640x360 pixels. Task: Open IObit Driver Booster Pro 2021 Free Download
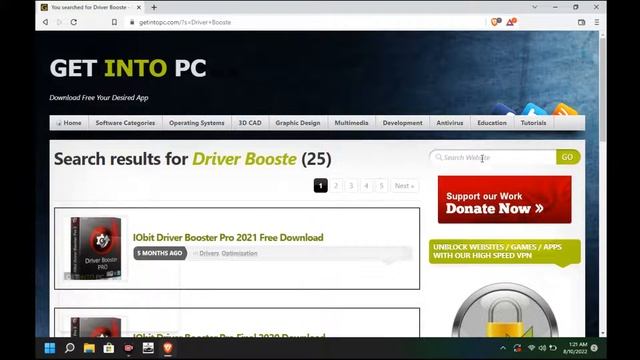(x=228, y=237)
